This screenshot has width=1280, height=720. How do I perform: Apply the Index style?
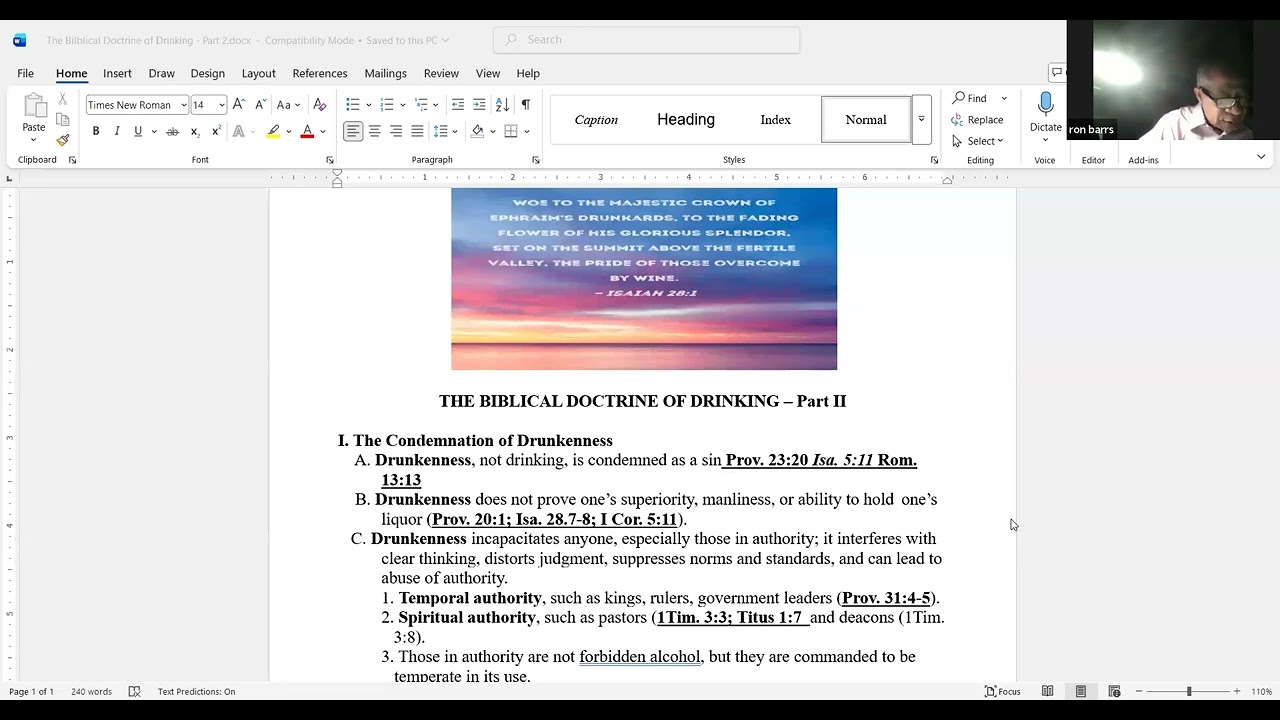pyautogui.click(x=776, y=119)
